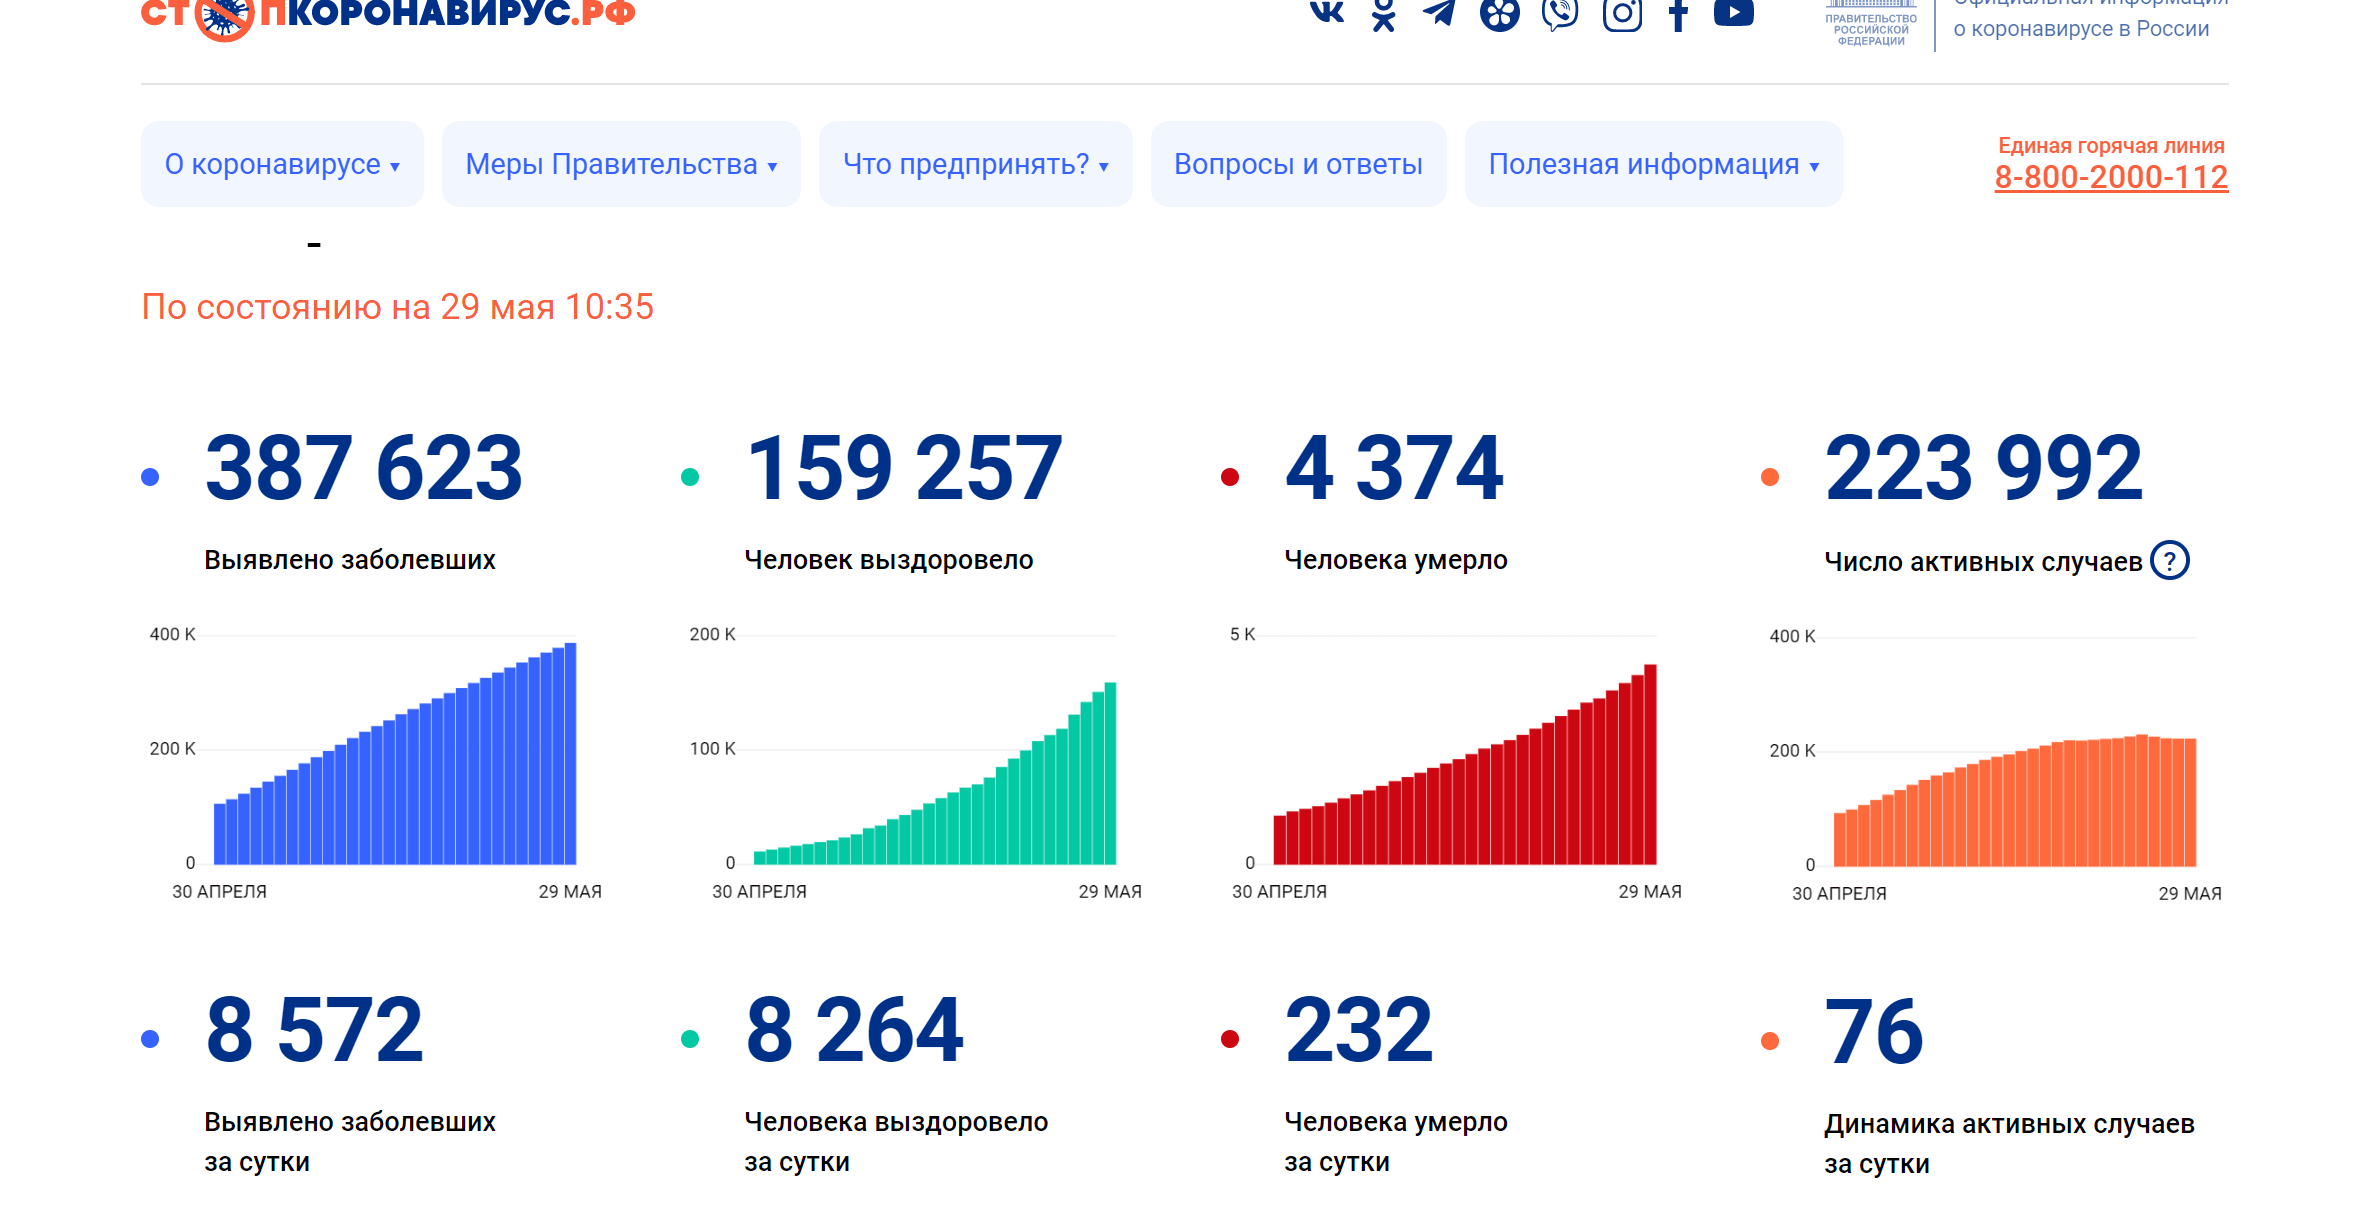Open the Odnoklassniki icon in the header
This screenshot has width=2366, height=1226.
1383,15
